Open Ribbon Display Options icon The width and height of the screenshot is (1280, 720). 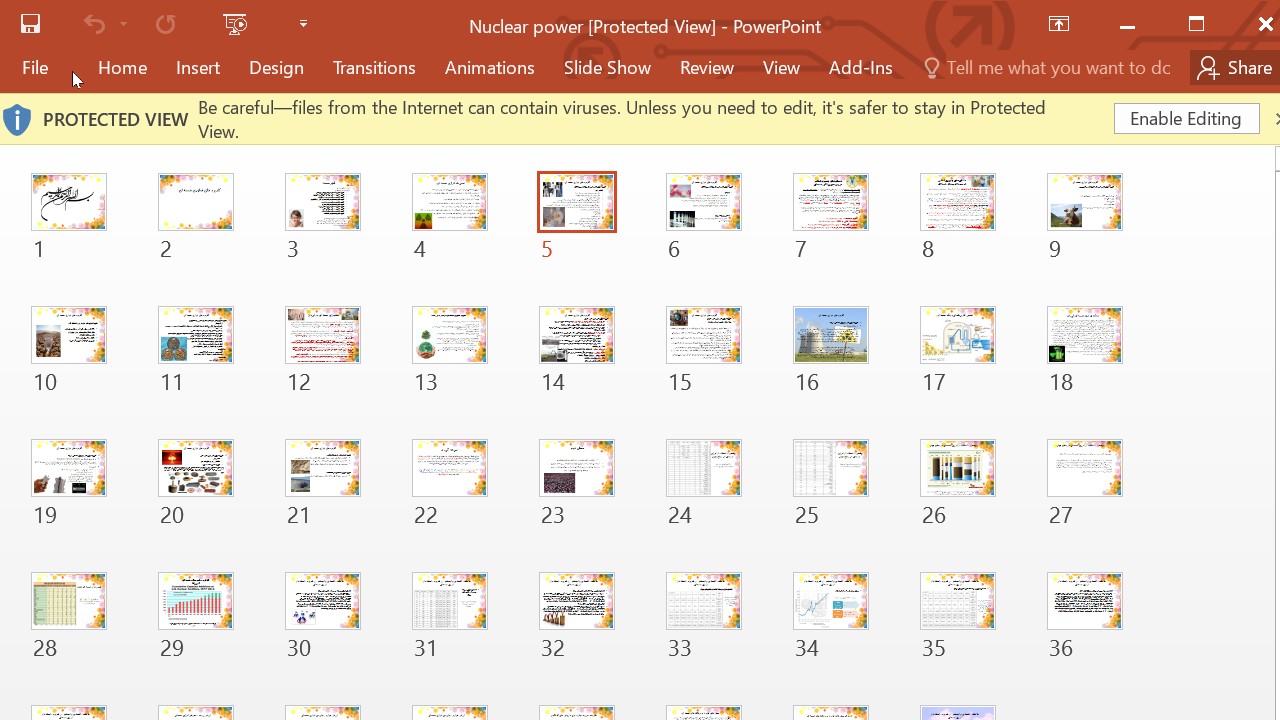[x=1059, y=25]
